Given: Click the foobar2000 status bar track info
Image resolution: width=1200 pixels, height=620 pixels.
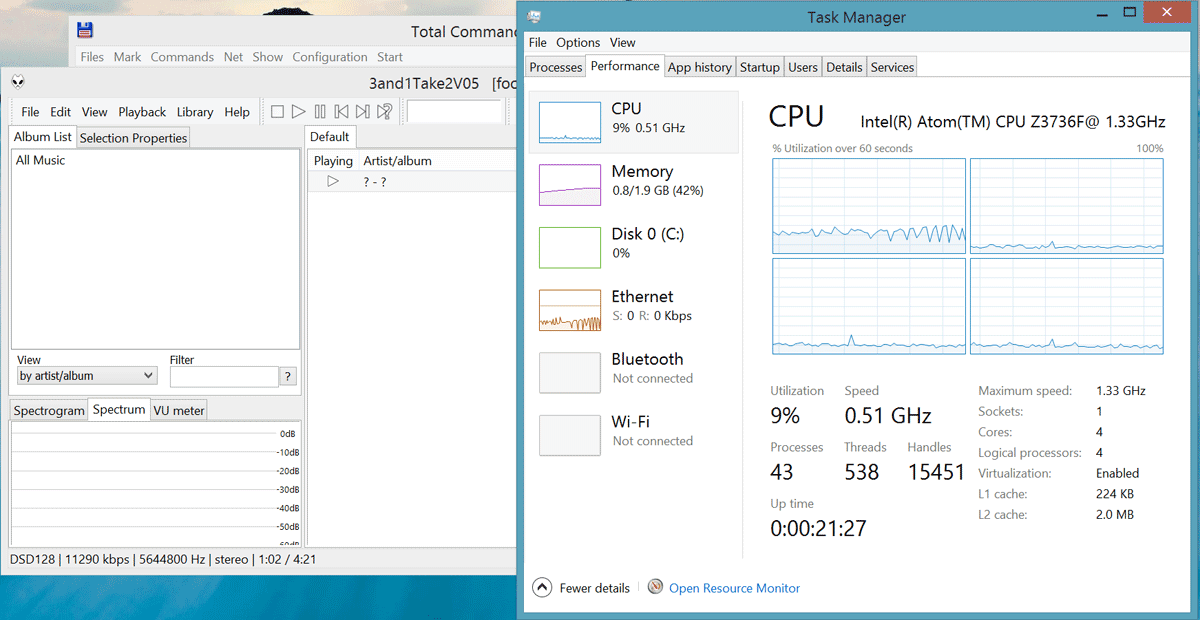Looking at the screenshot, I should click(163, 559).
